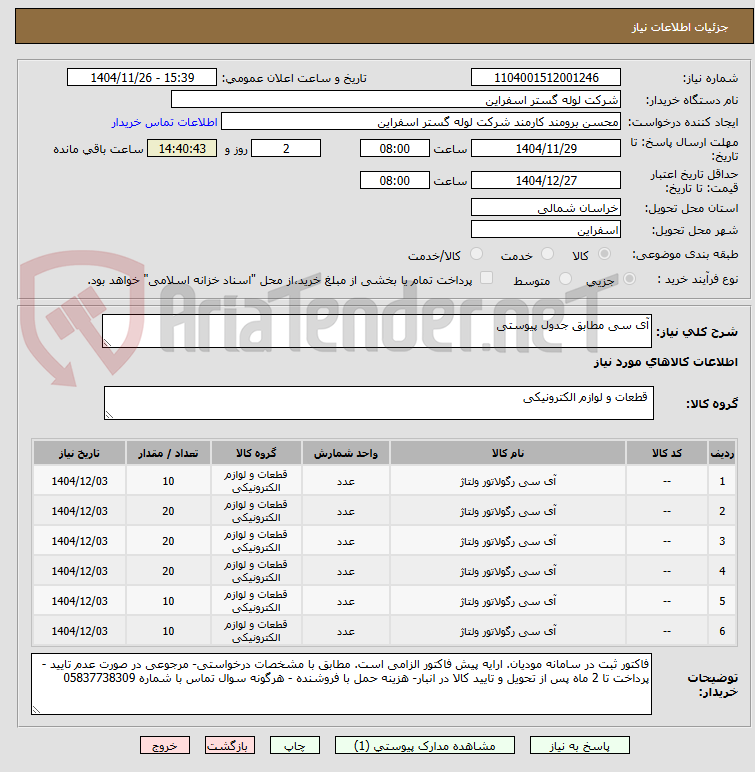Click the remaining days field showing 2

click(x=286, y=148)
